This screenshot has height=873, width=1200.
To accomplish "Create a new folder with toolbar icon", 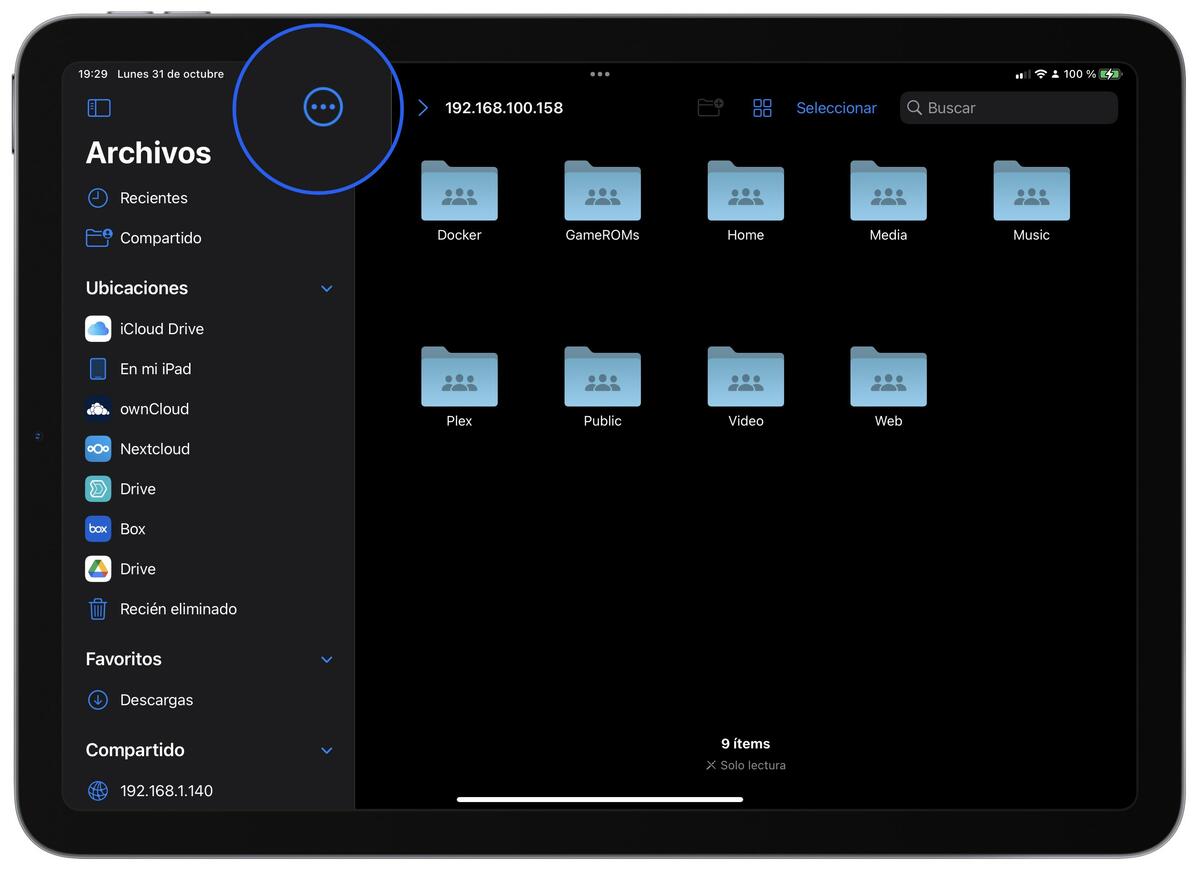I will pyautogui.click(x=710, y=108).
